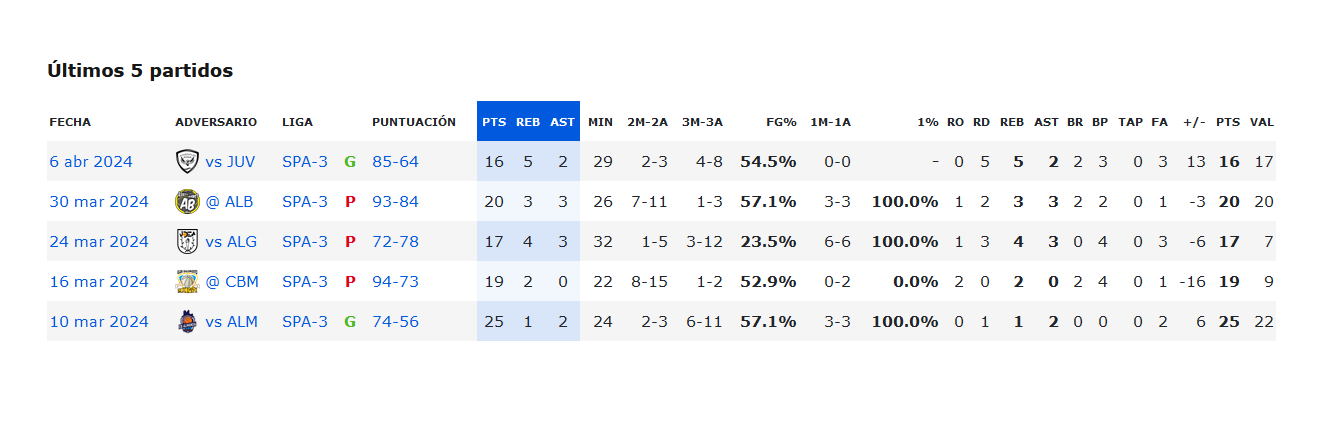The width and height of the screenshot is (1322, 422).
Task: Click the ALG team logo icon
Action: [187, 241]
